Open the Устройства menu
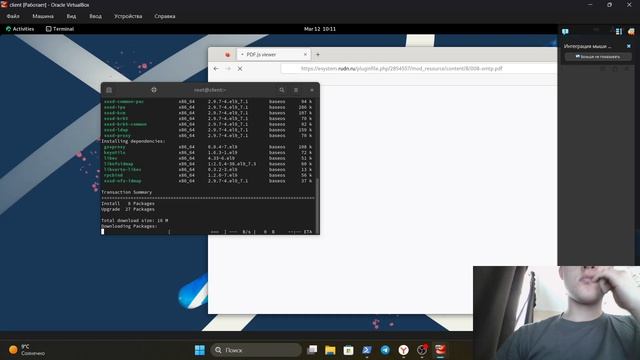 coord(128,16)
